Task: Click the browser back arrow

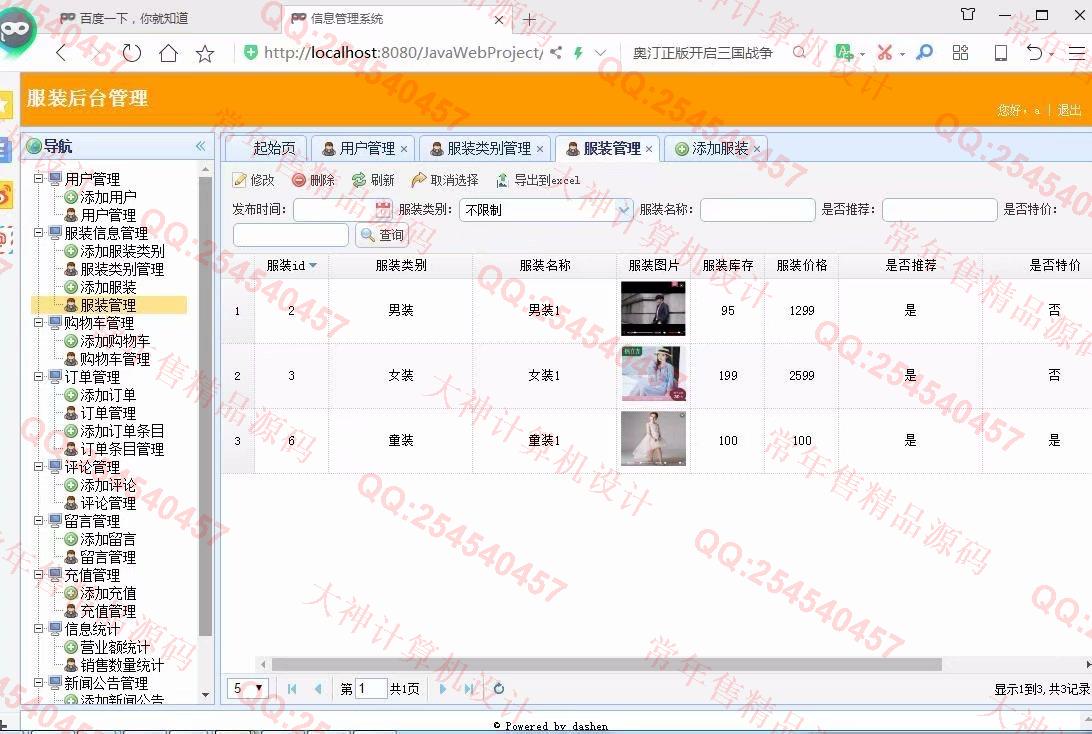Action: (61, 53)
